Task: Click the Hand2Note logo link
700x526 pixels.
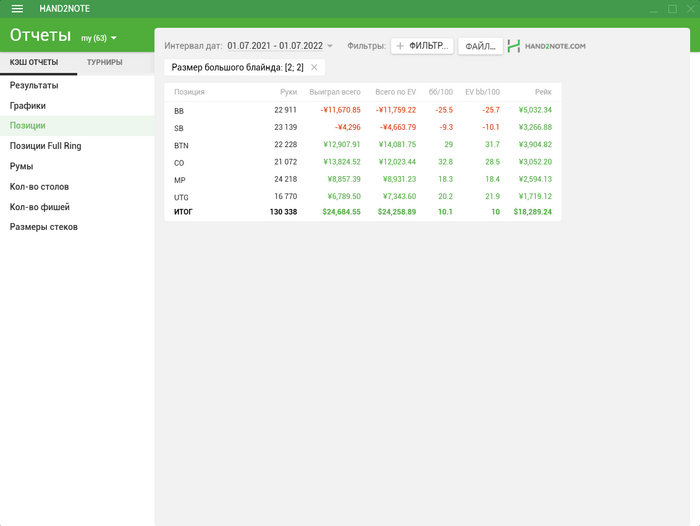Action: pyautogui.click(x=547, y=46)
